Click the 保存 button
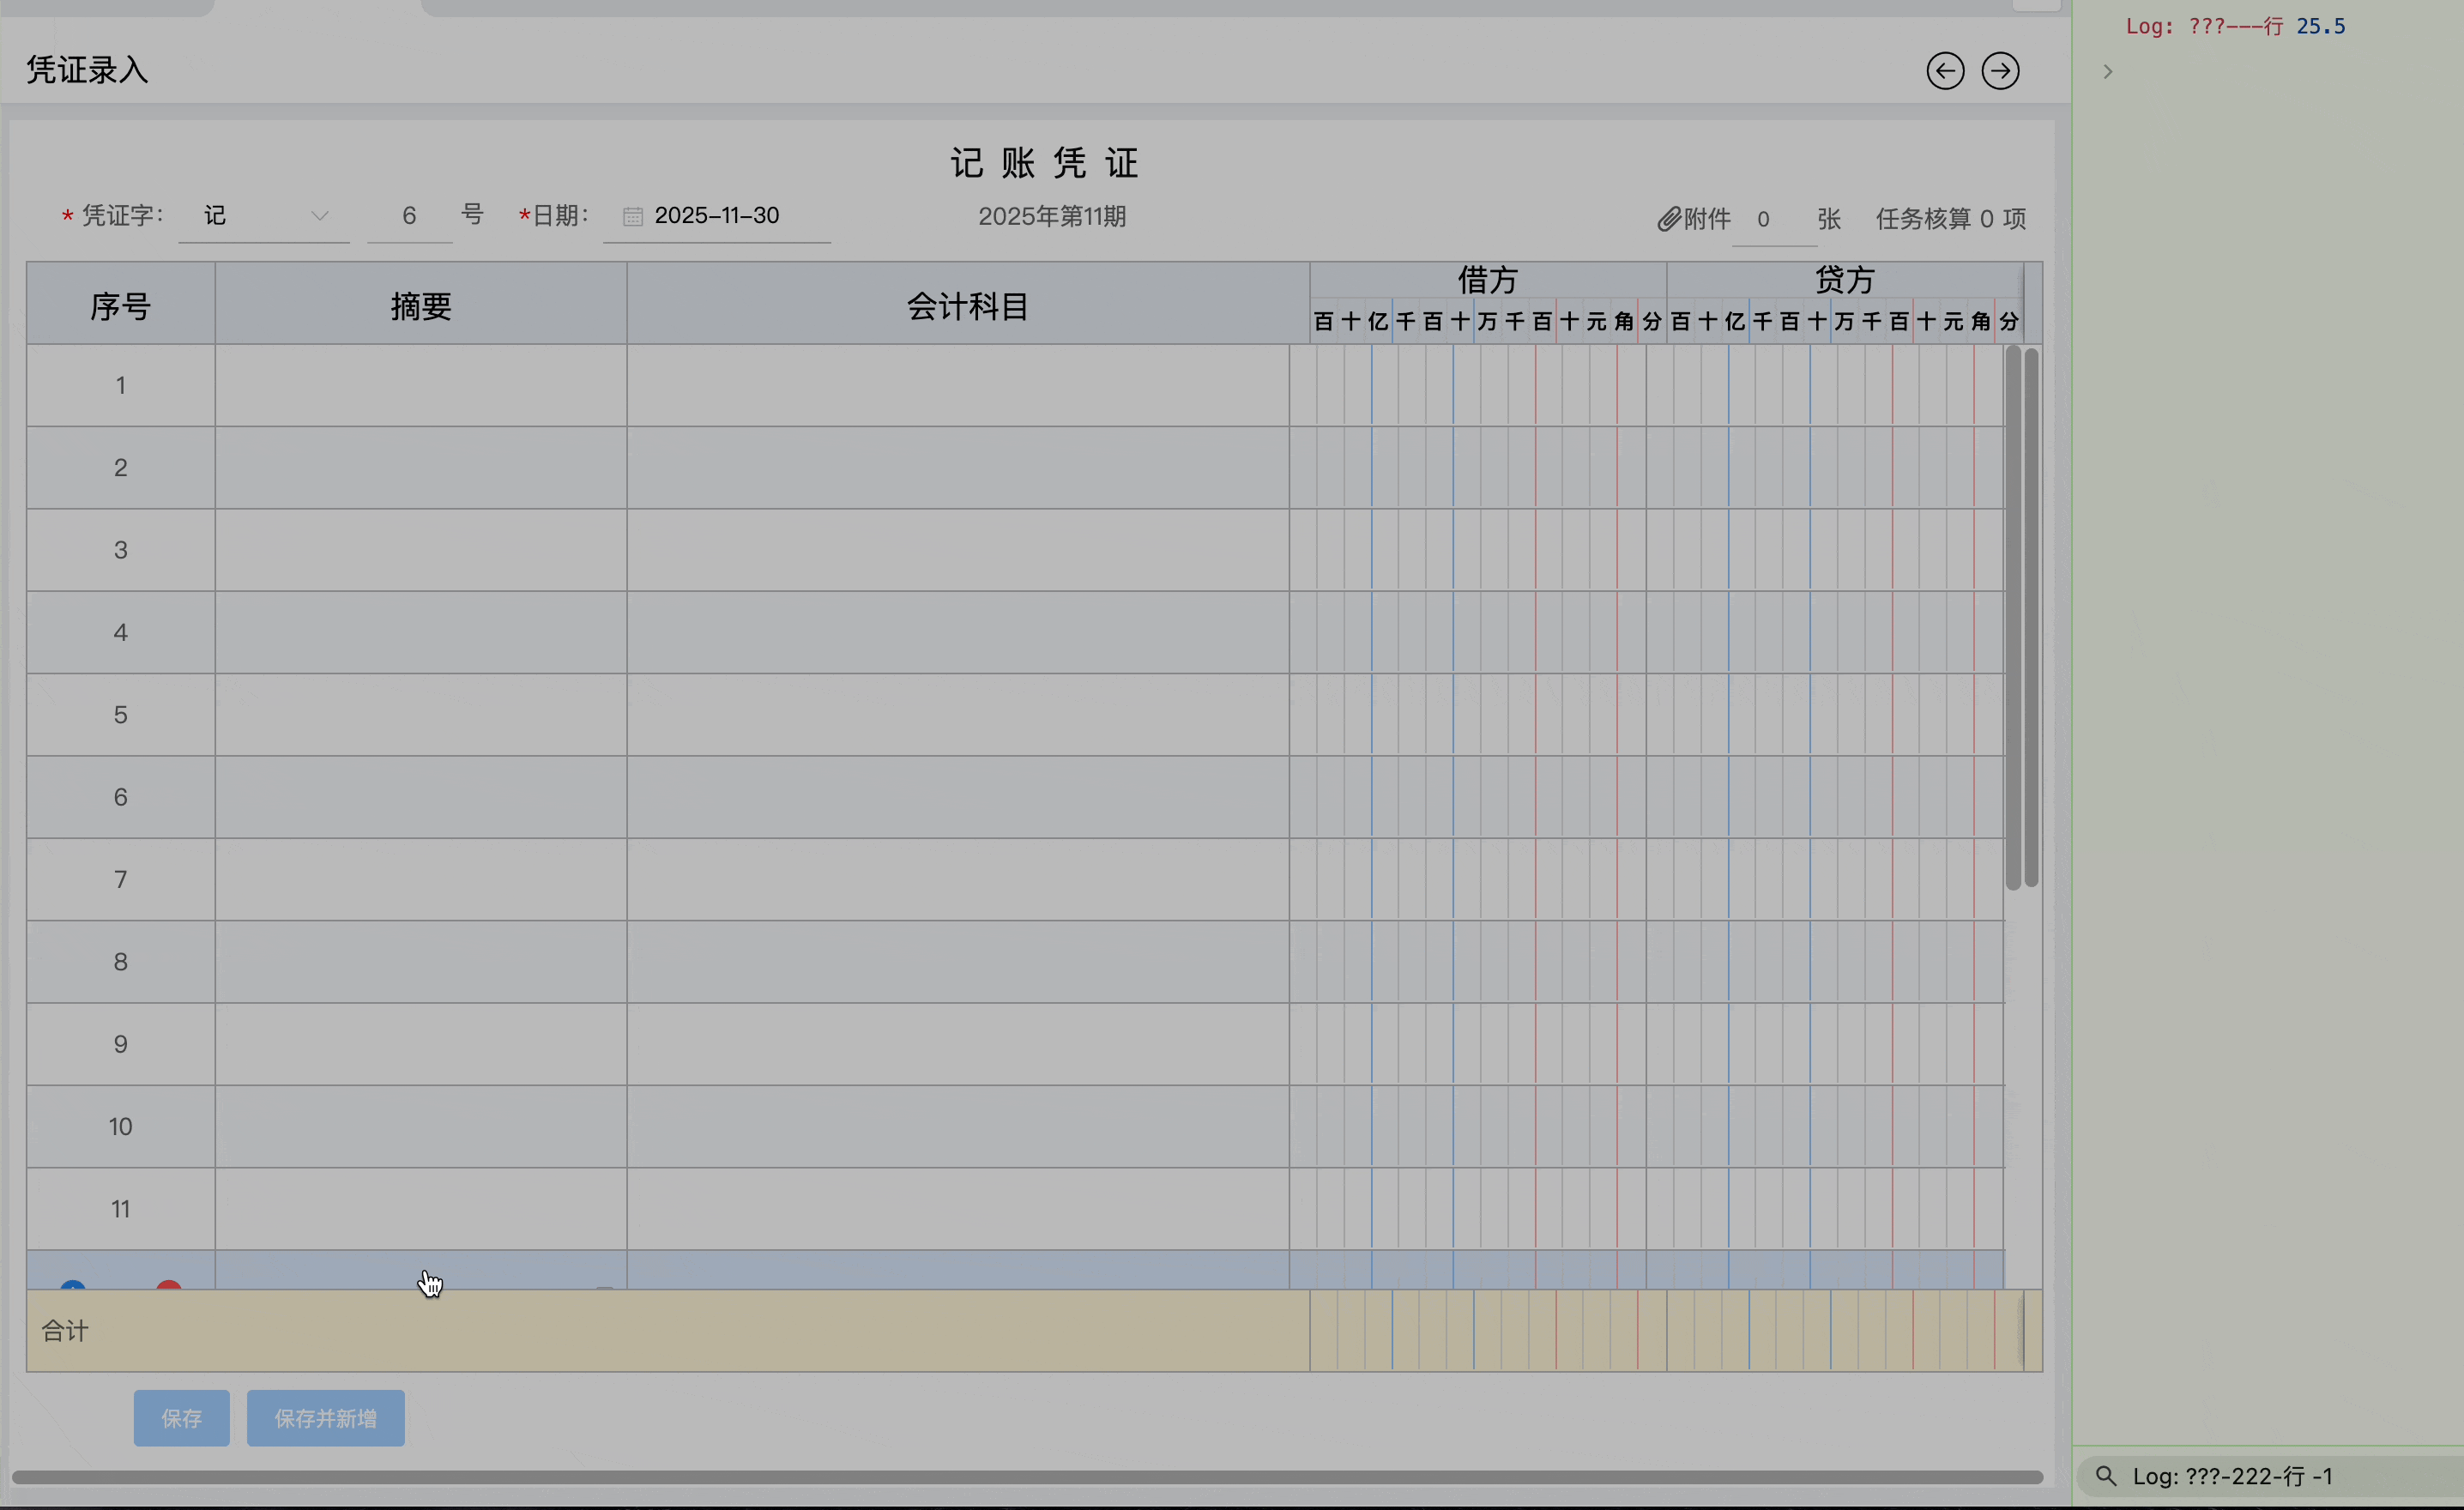2464x1510 pixels. (181, 1418)
